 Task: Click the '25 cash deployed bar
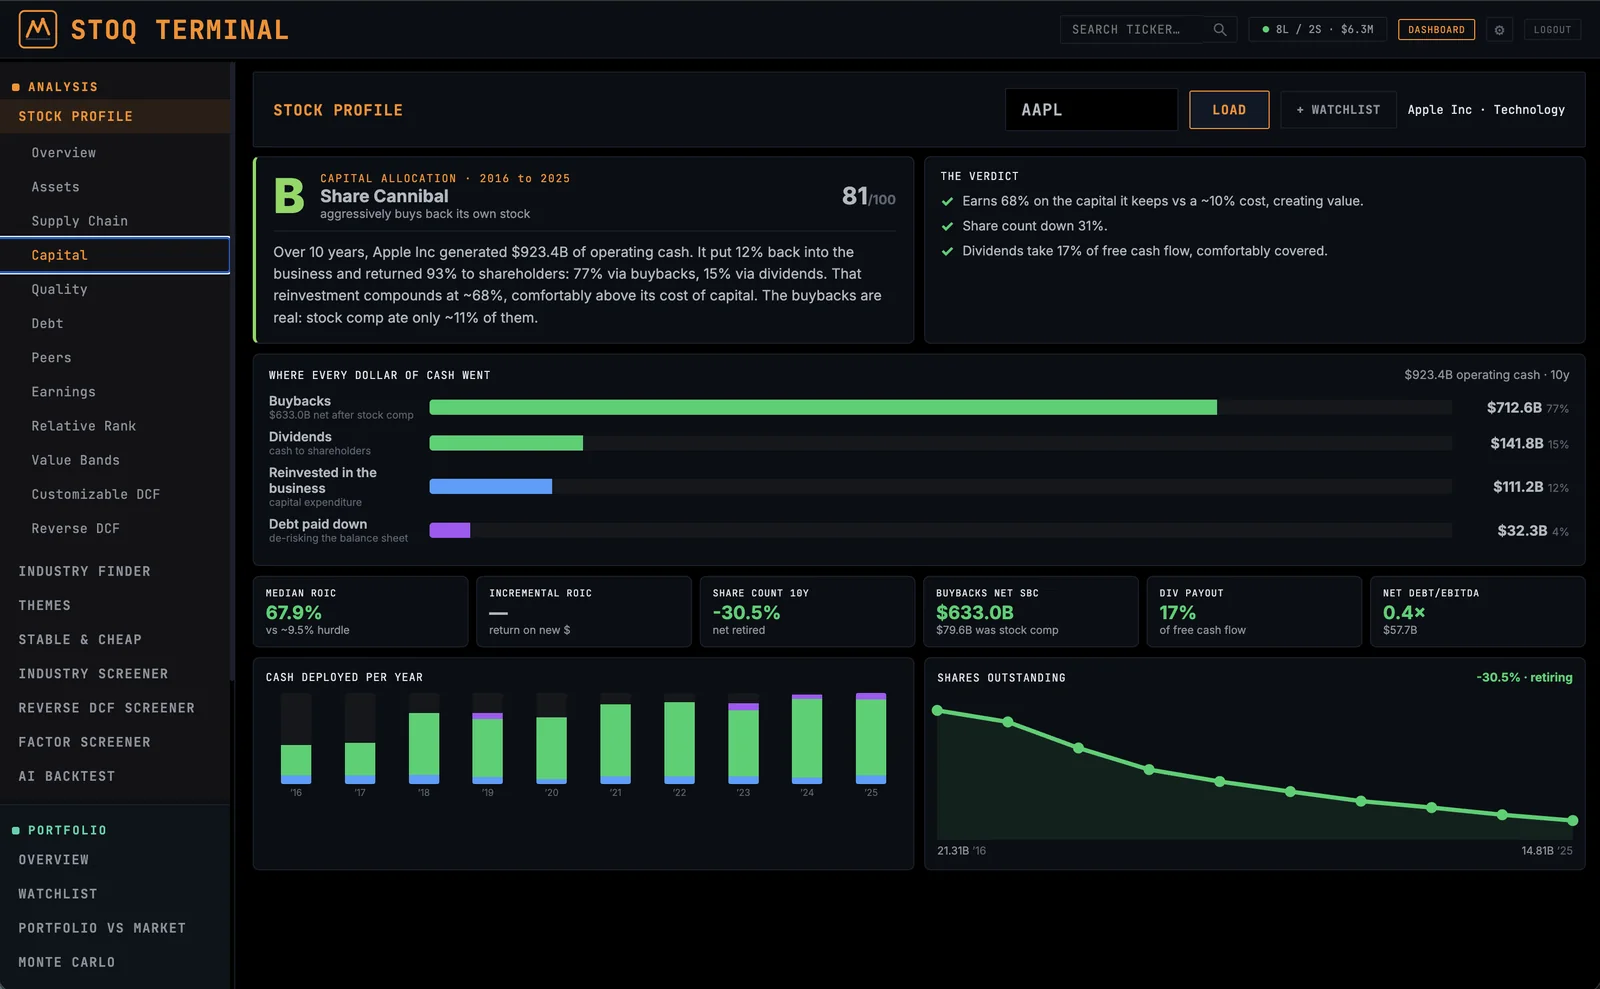coord(871,738)
